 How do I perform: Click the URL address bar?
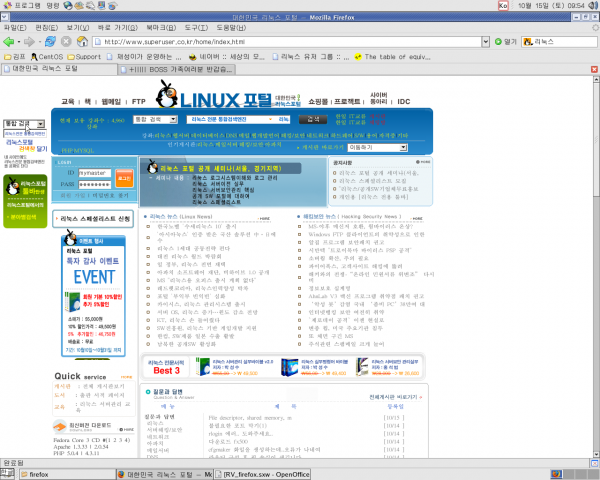coord(287,42)
